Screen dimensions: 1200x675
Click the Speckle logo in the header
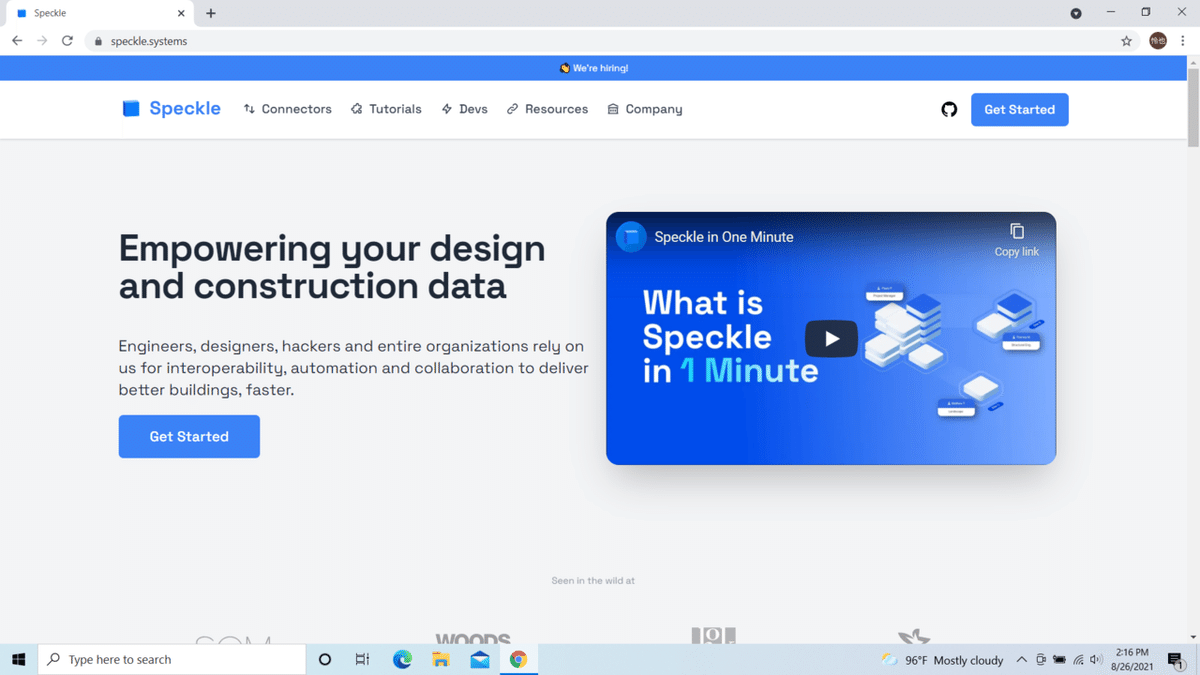(171, 109)
